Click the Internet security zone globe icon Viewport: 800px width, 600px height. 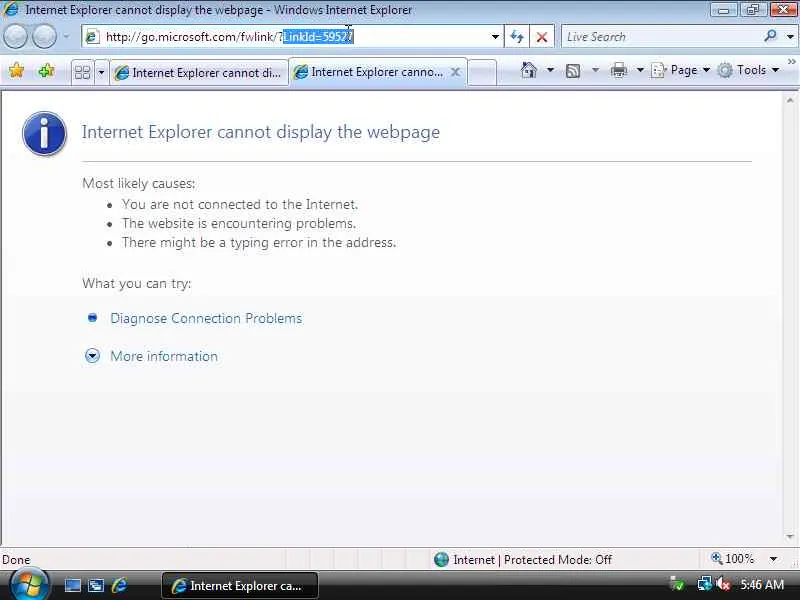pyautogui.click(x=441, y=560)
